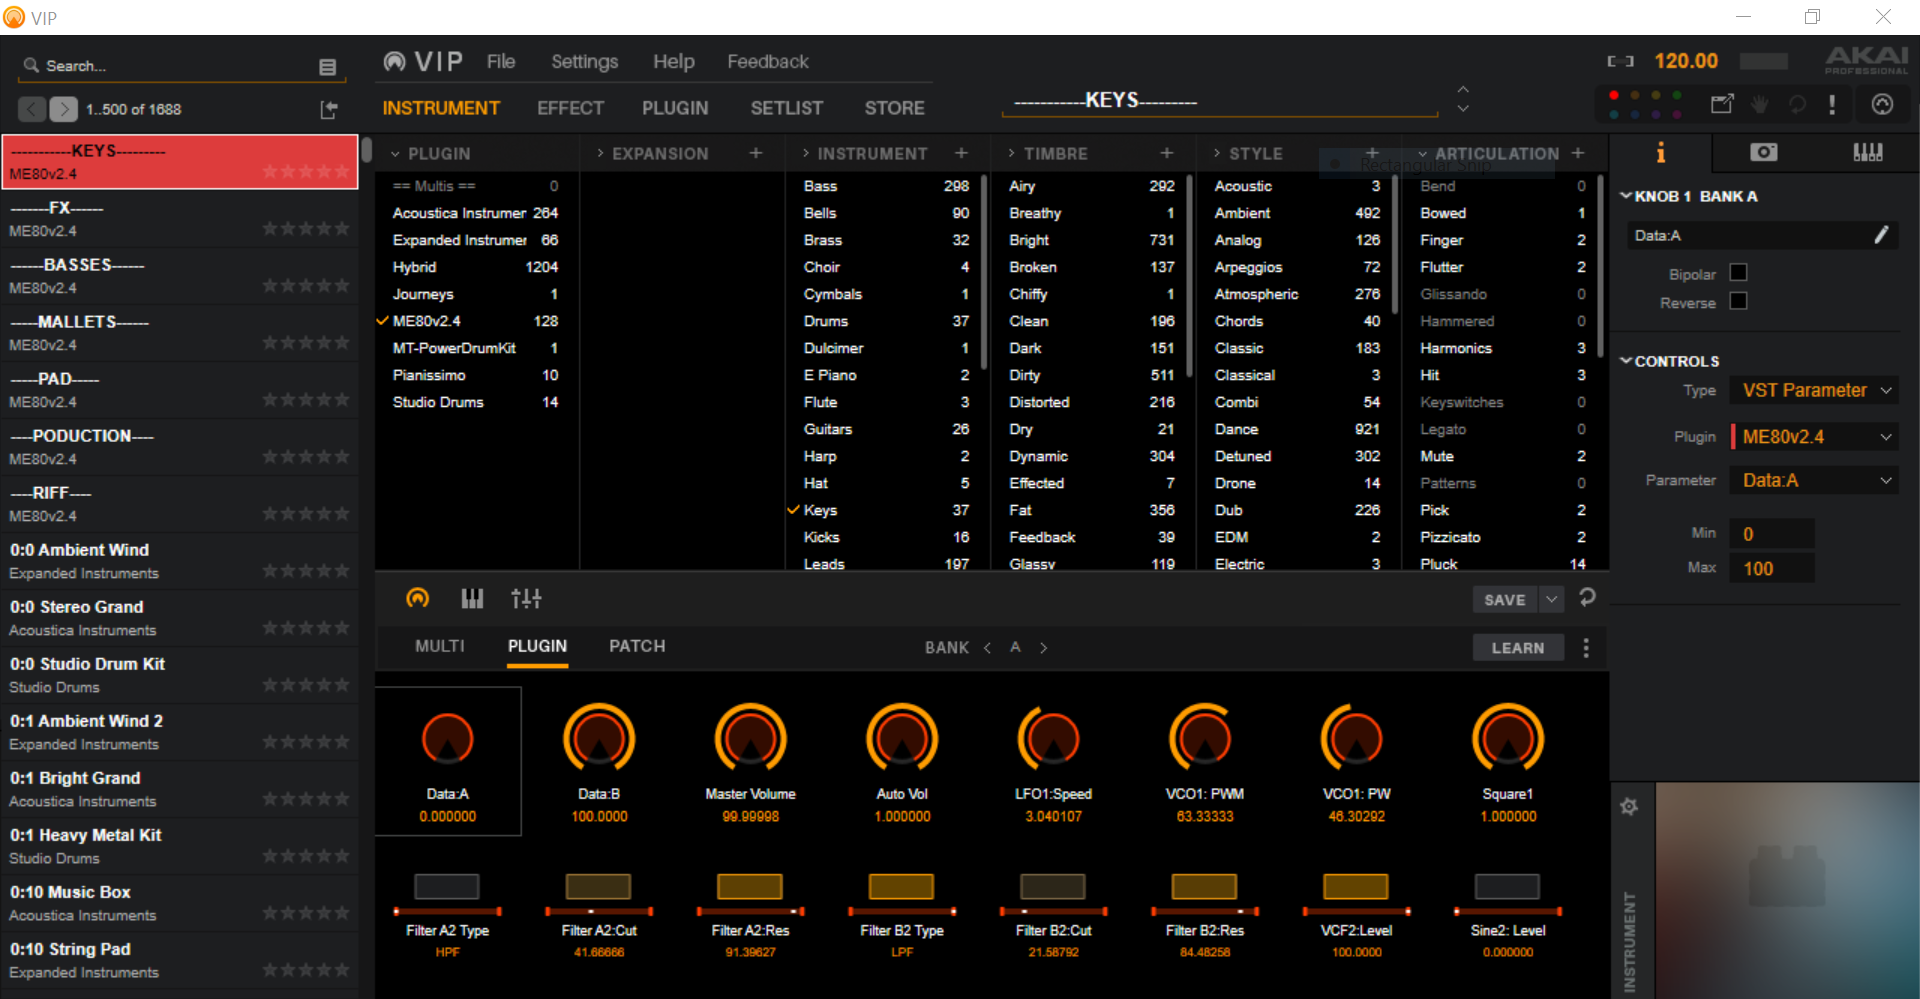Click the Master Volume knob
The width and height of the screenshot is (1920, 999).
point(750,739)
